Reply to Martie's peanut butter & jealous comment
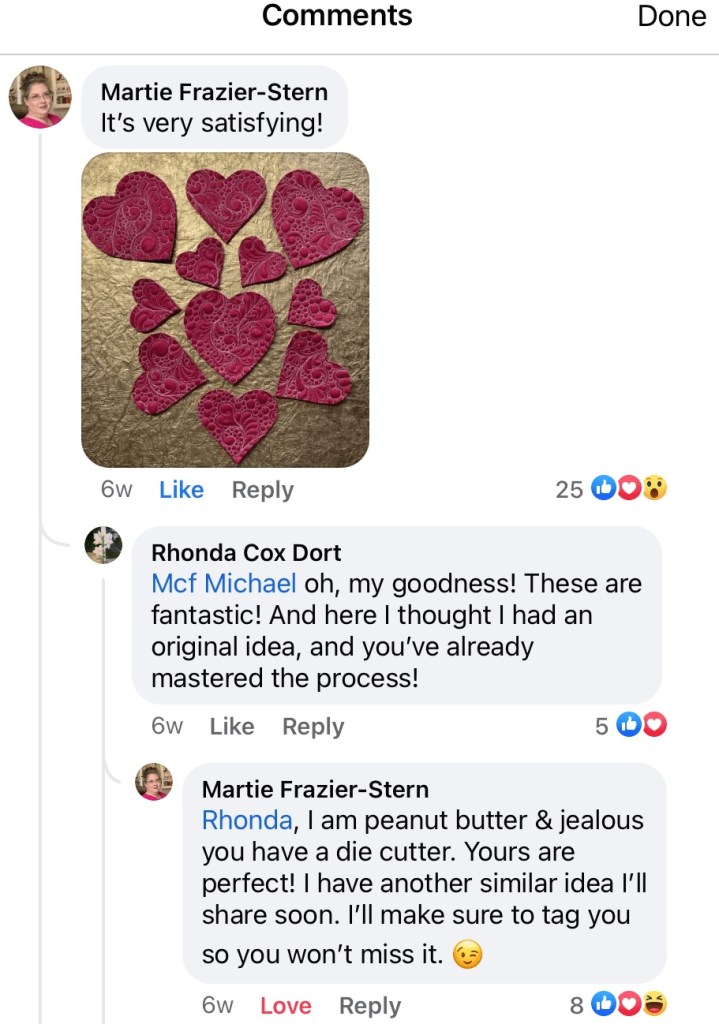 370,1006
